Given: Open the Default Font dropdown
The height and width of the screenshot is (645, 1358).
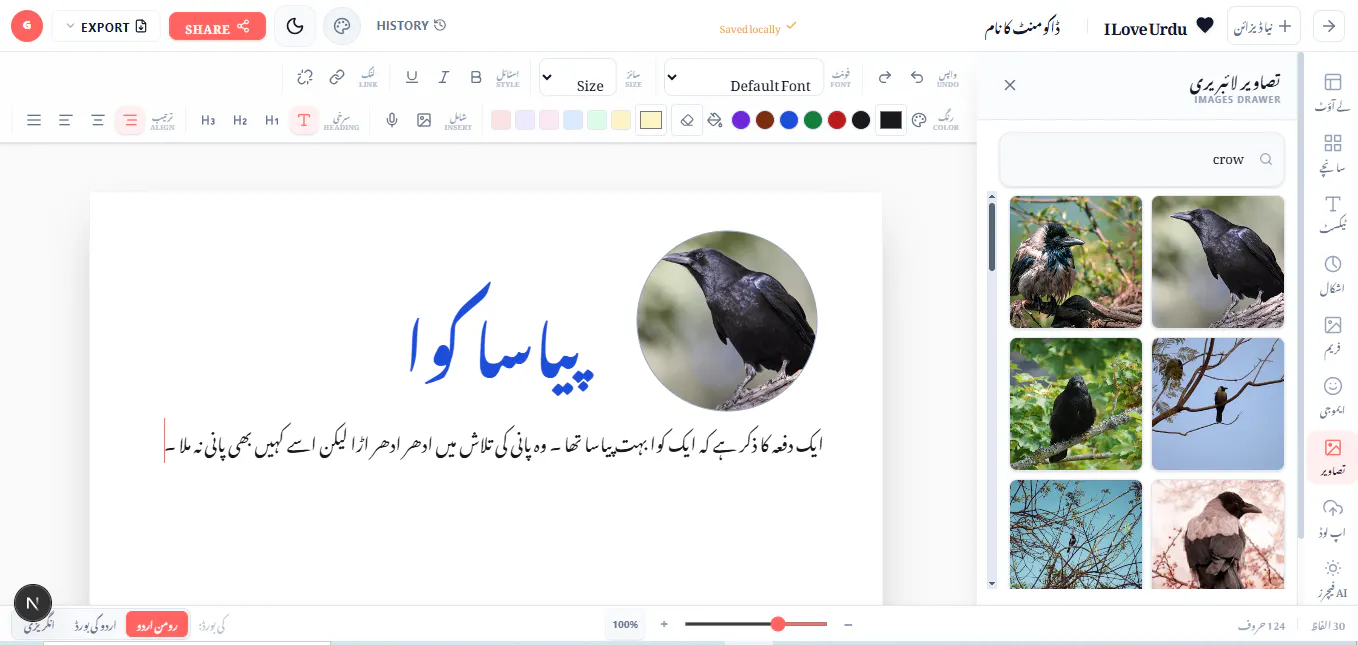Looking at the screenshot, I should (743, 77).
